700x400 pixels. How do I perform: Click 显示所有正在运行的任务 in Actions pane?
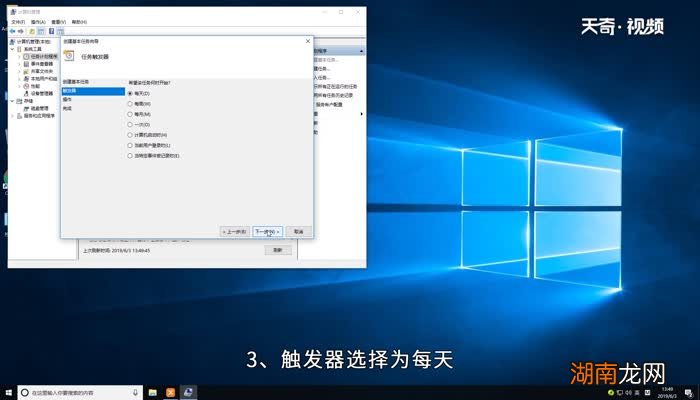point(335,86)
